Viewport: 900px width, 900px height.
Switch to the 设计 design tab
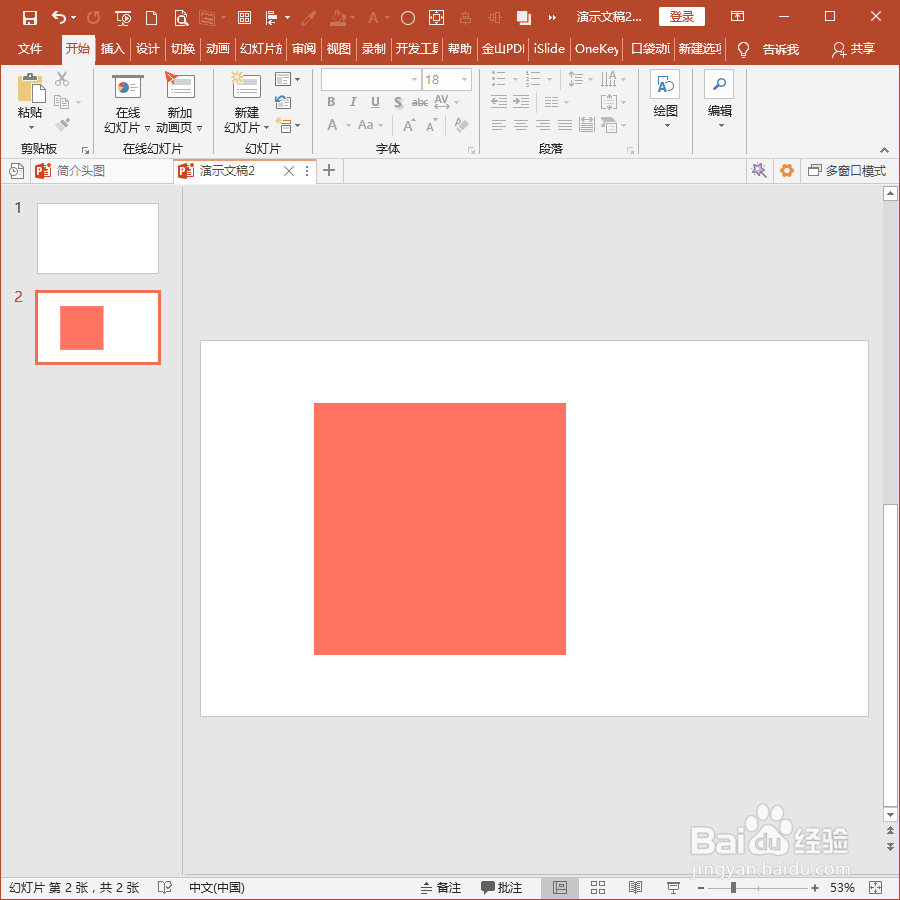click(x=148, y=49)
